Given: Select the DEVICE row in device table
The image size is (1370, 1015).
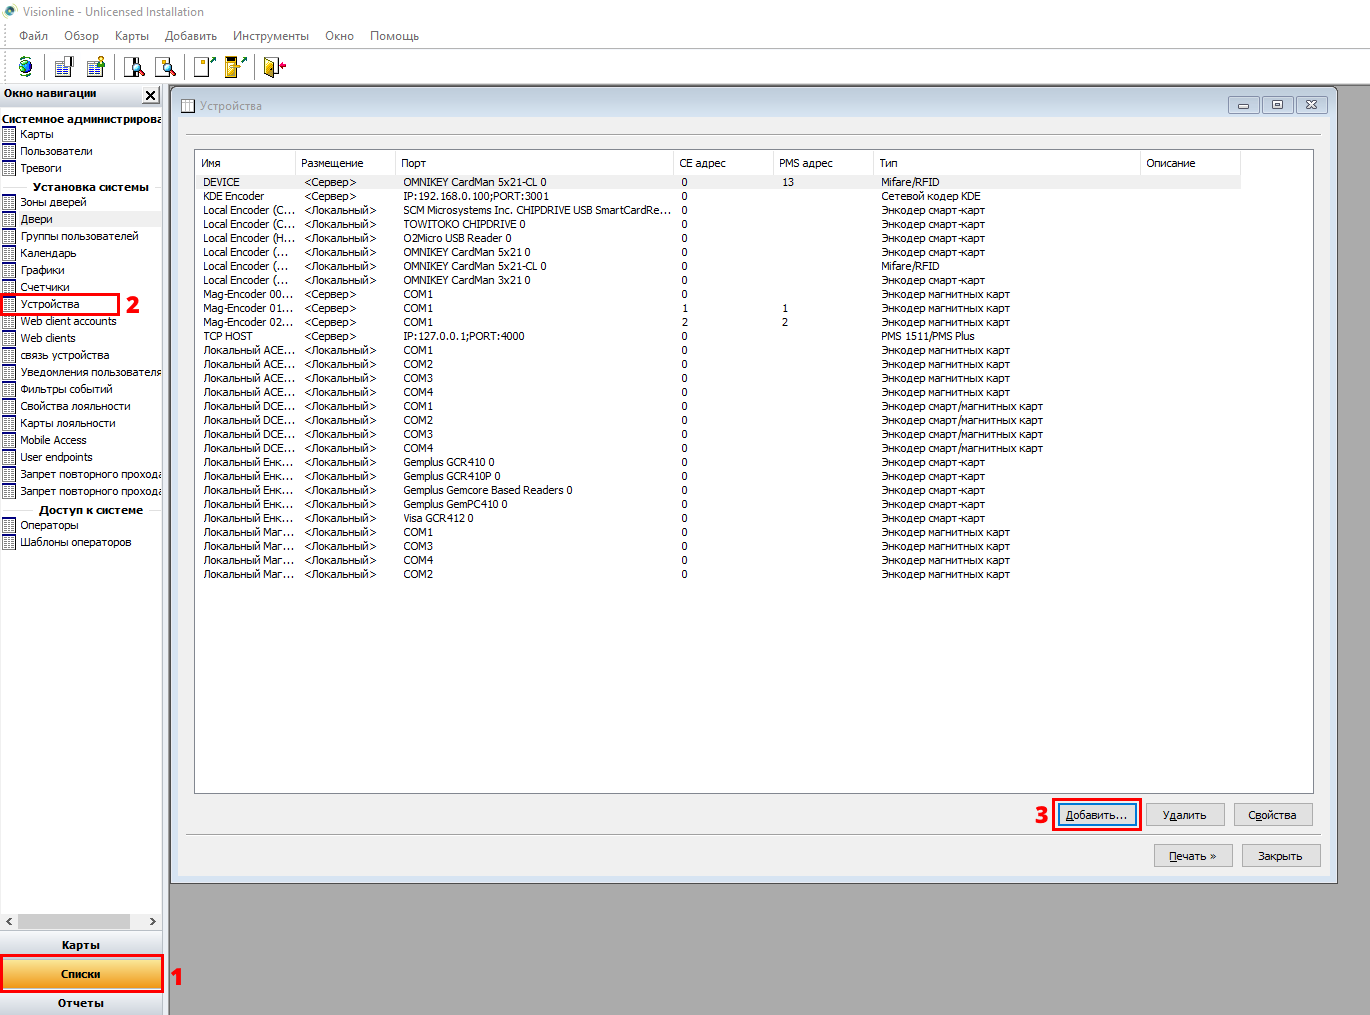Looking at the screenshot, I should pos(718,182).
